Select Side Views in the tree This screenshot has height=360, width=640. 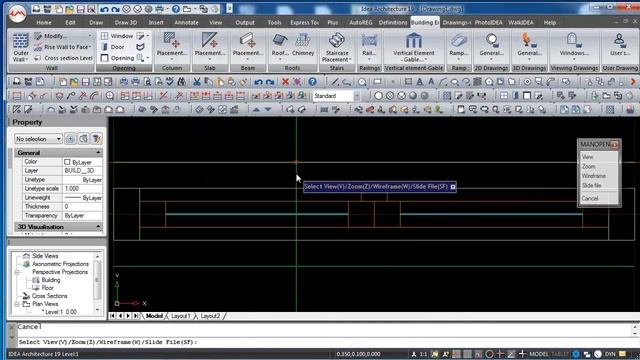pos(45,256)
